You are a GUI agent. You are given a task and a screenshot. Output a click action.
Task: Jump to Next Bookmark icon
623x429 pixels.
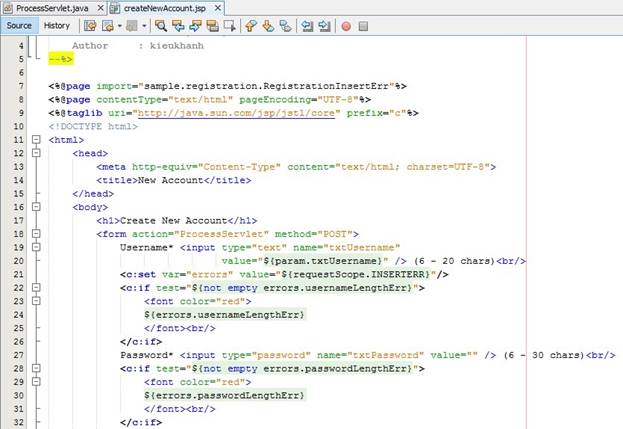268,26
